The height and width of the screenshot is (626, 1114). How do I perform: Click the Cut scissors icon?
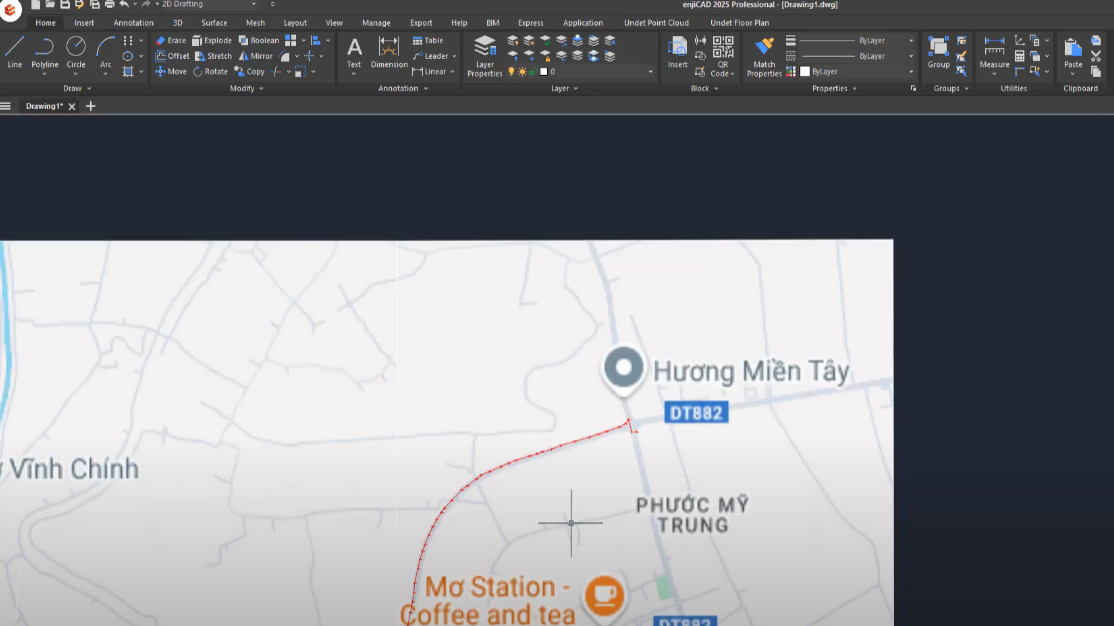click(1096, 56)
